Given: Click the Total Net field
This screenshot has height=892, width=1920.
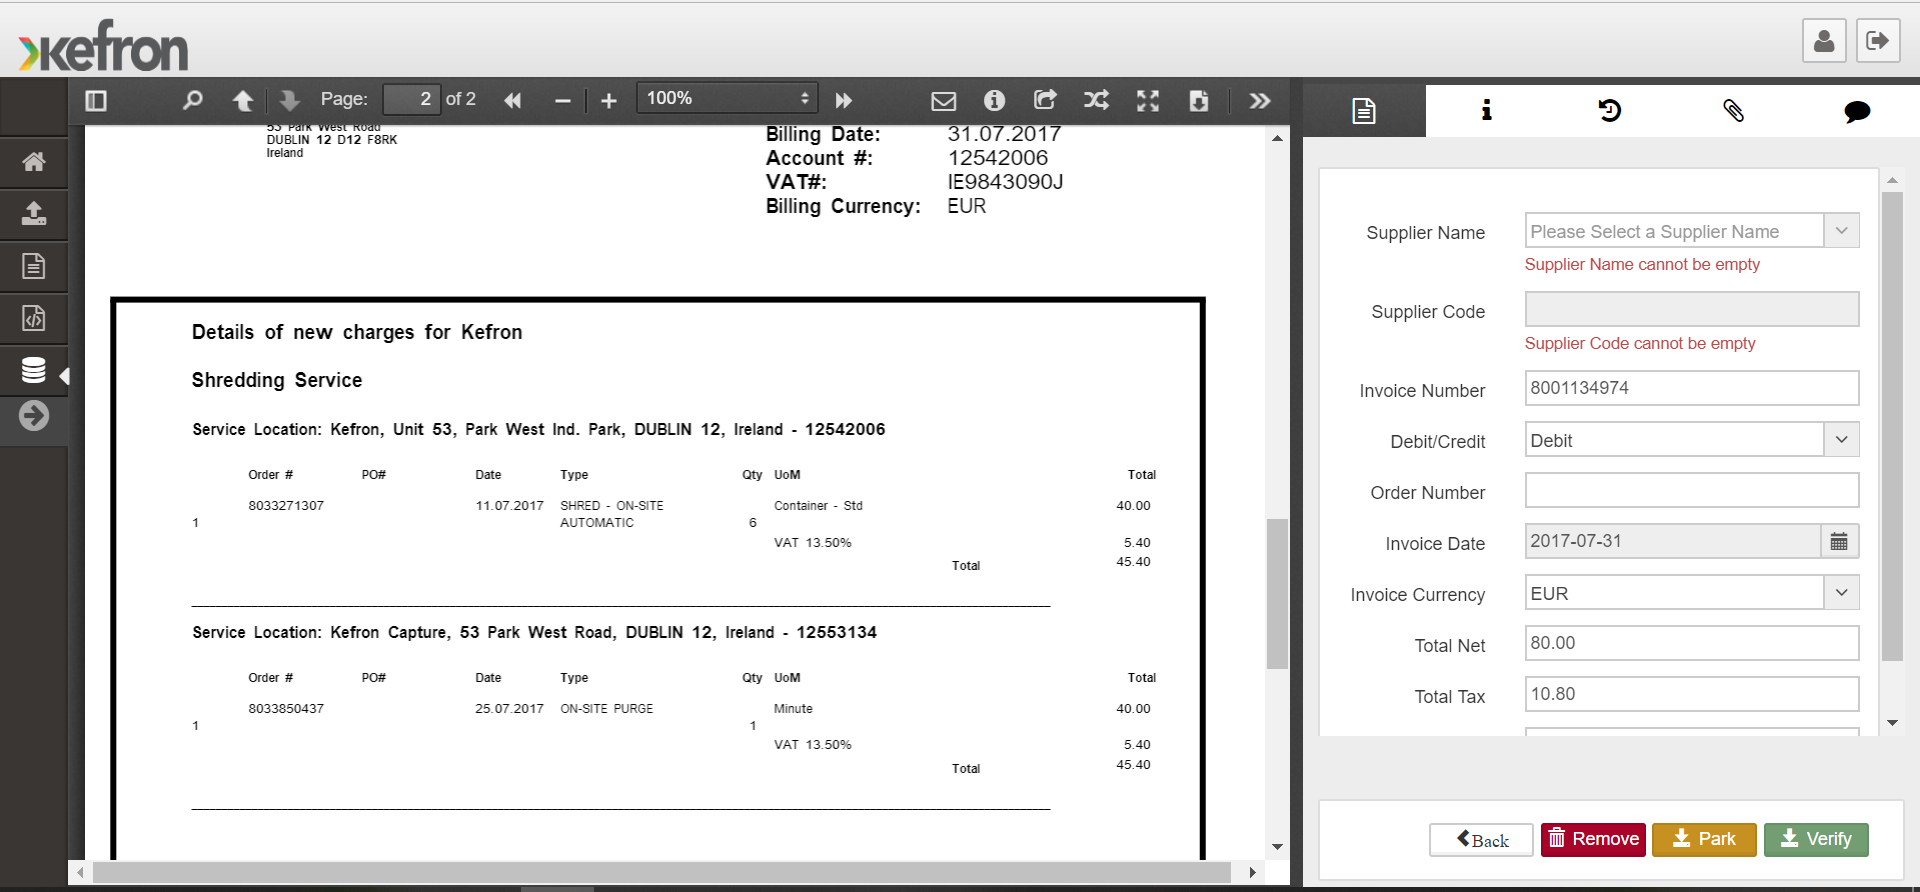Looking at the screenshot, I should click(1692, 643).
